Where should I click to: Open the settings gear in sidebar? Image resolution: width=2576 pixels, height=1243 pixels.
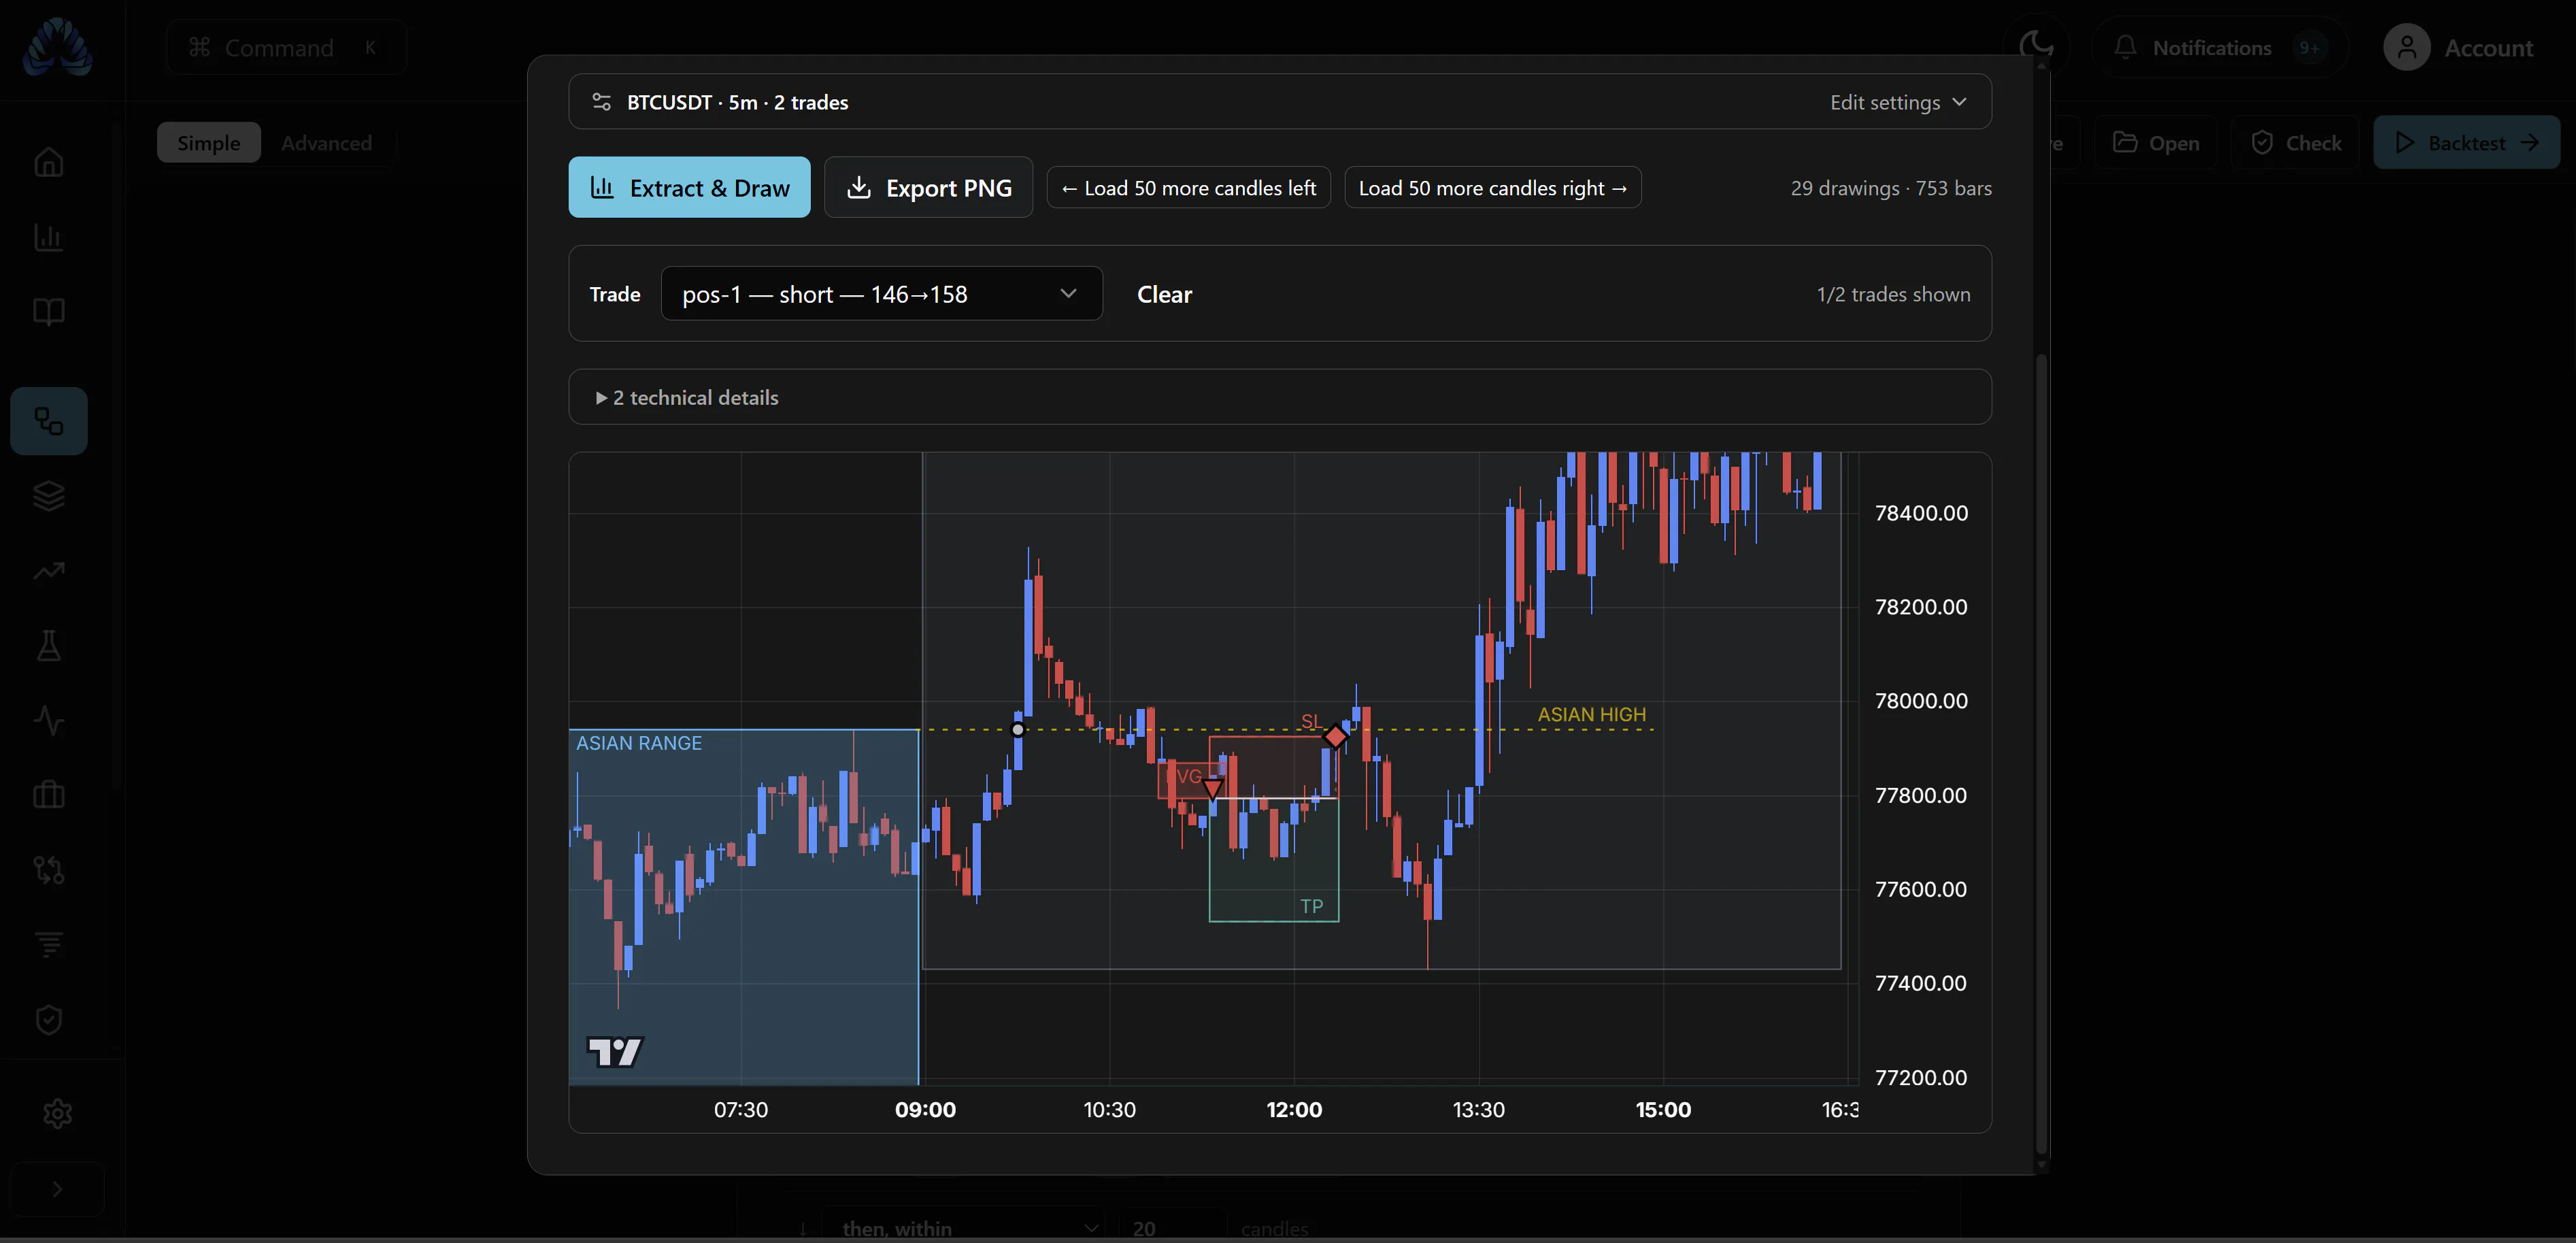(x=57, y=1113)
